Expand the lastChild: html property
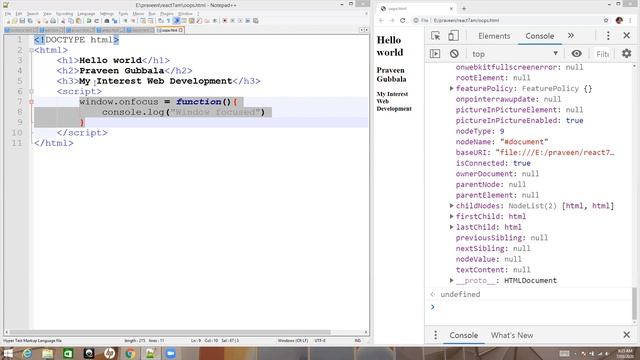 451,227
